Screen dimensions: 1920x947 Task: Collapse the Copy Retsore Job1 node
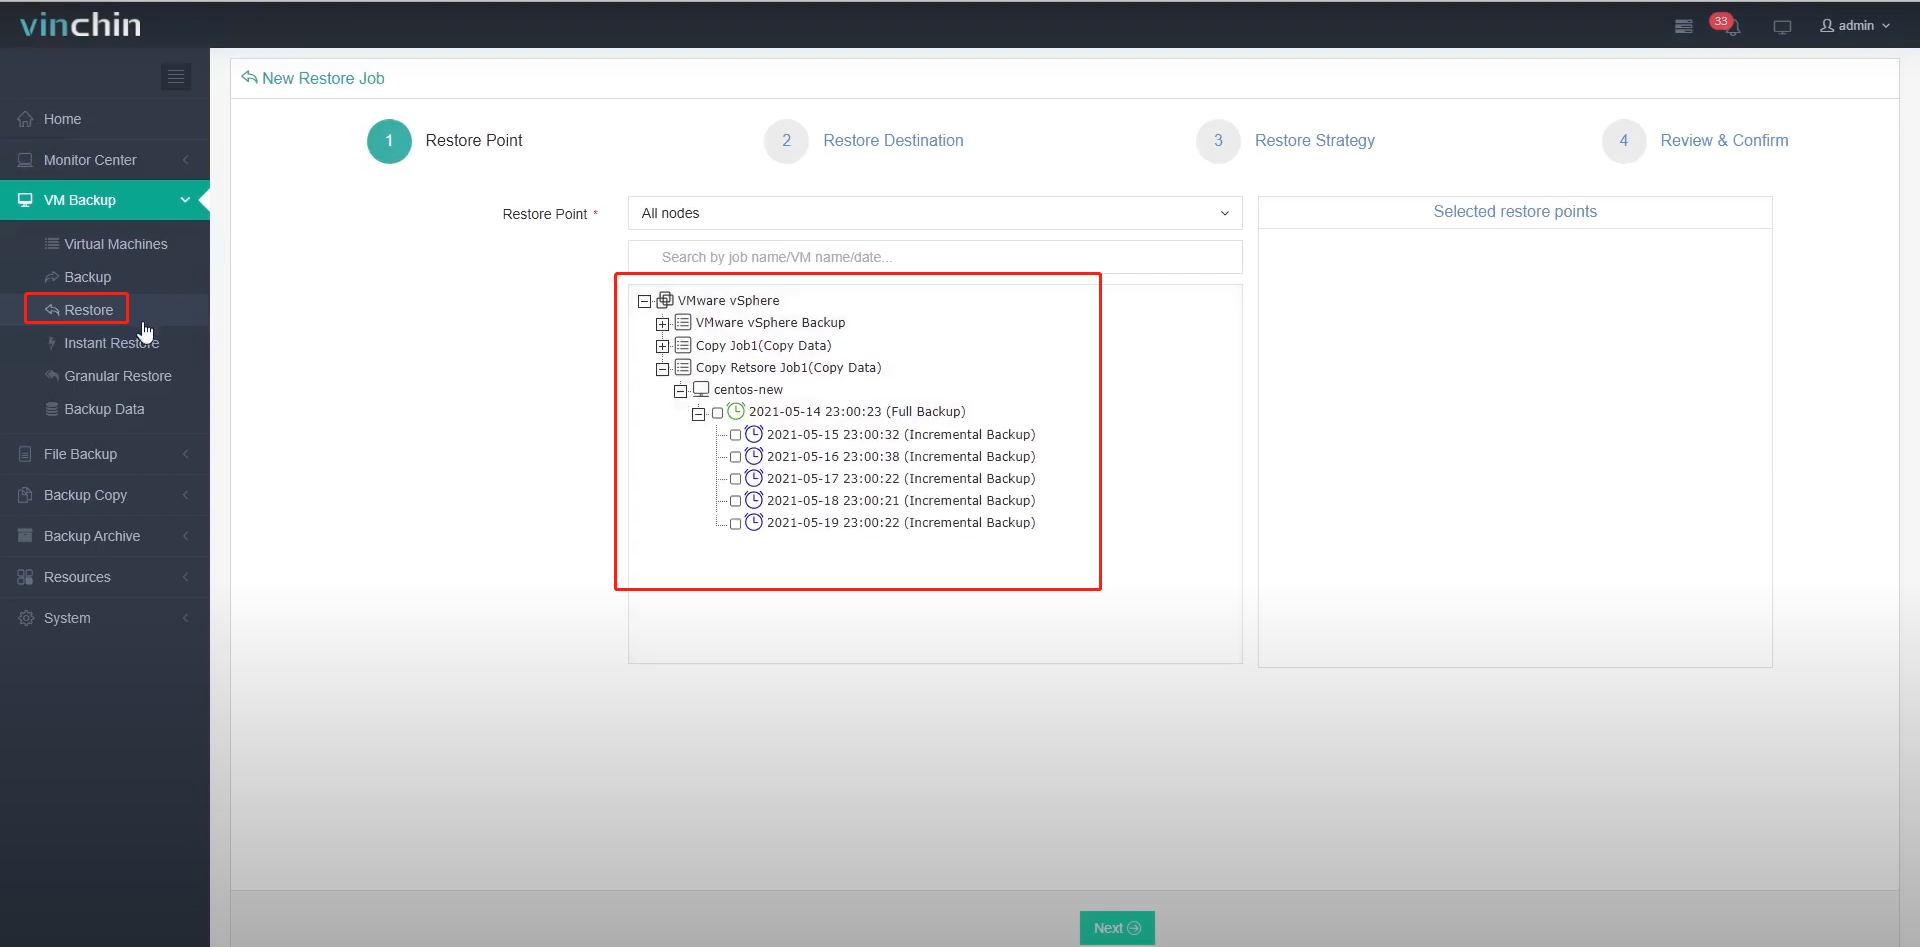point(662,369)
